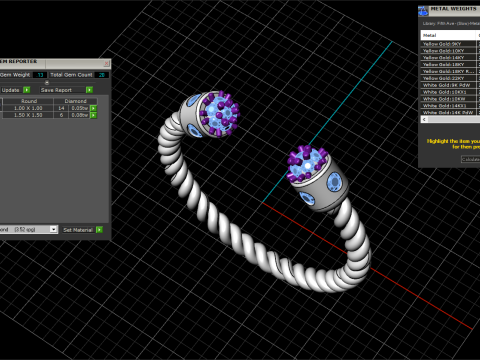Viewport: 480px width, 360px height.
Task: Click the green arrow next to Update
Action: (27, 90)
